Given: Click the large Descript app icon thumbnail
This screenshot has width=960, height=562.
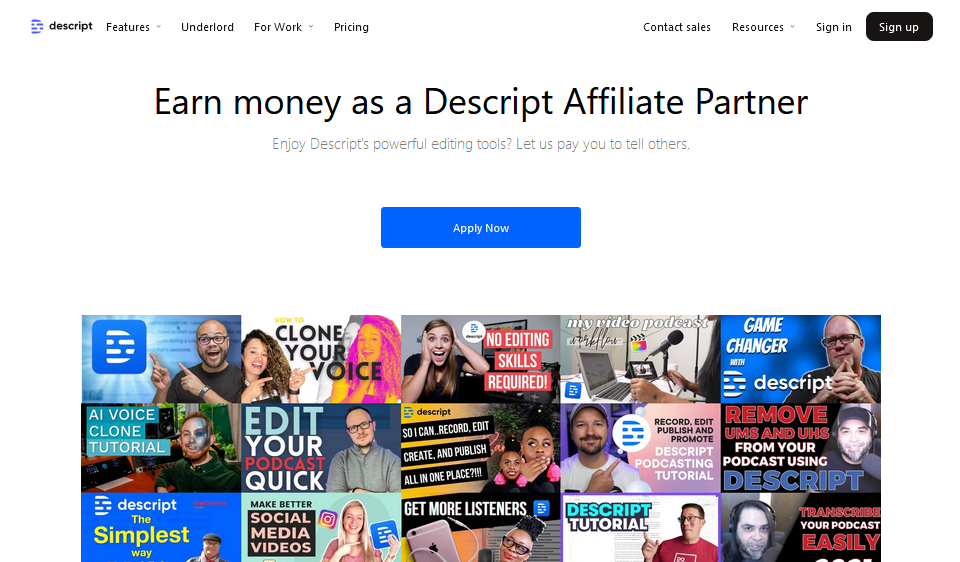Looking at the screenshot, I should pyautogui.click(x=161, y=359).
